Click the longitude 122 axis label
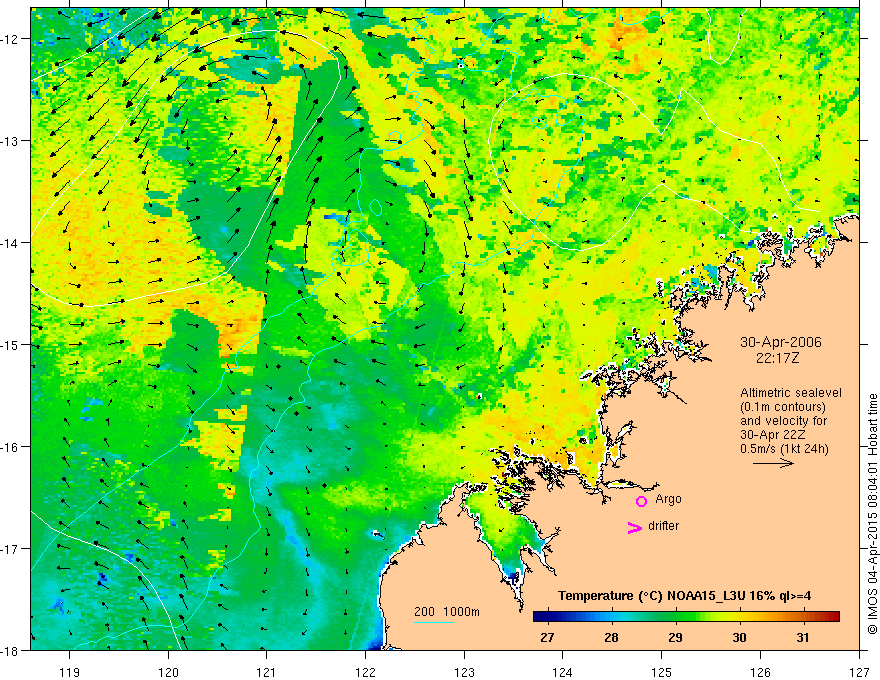 [365, 672]
